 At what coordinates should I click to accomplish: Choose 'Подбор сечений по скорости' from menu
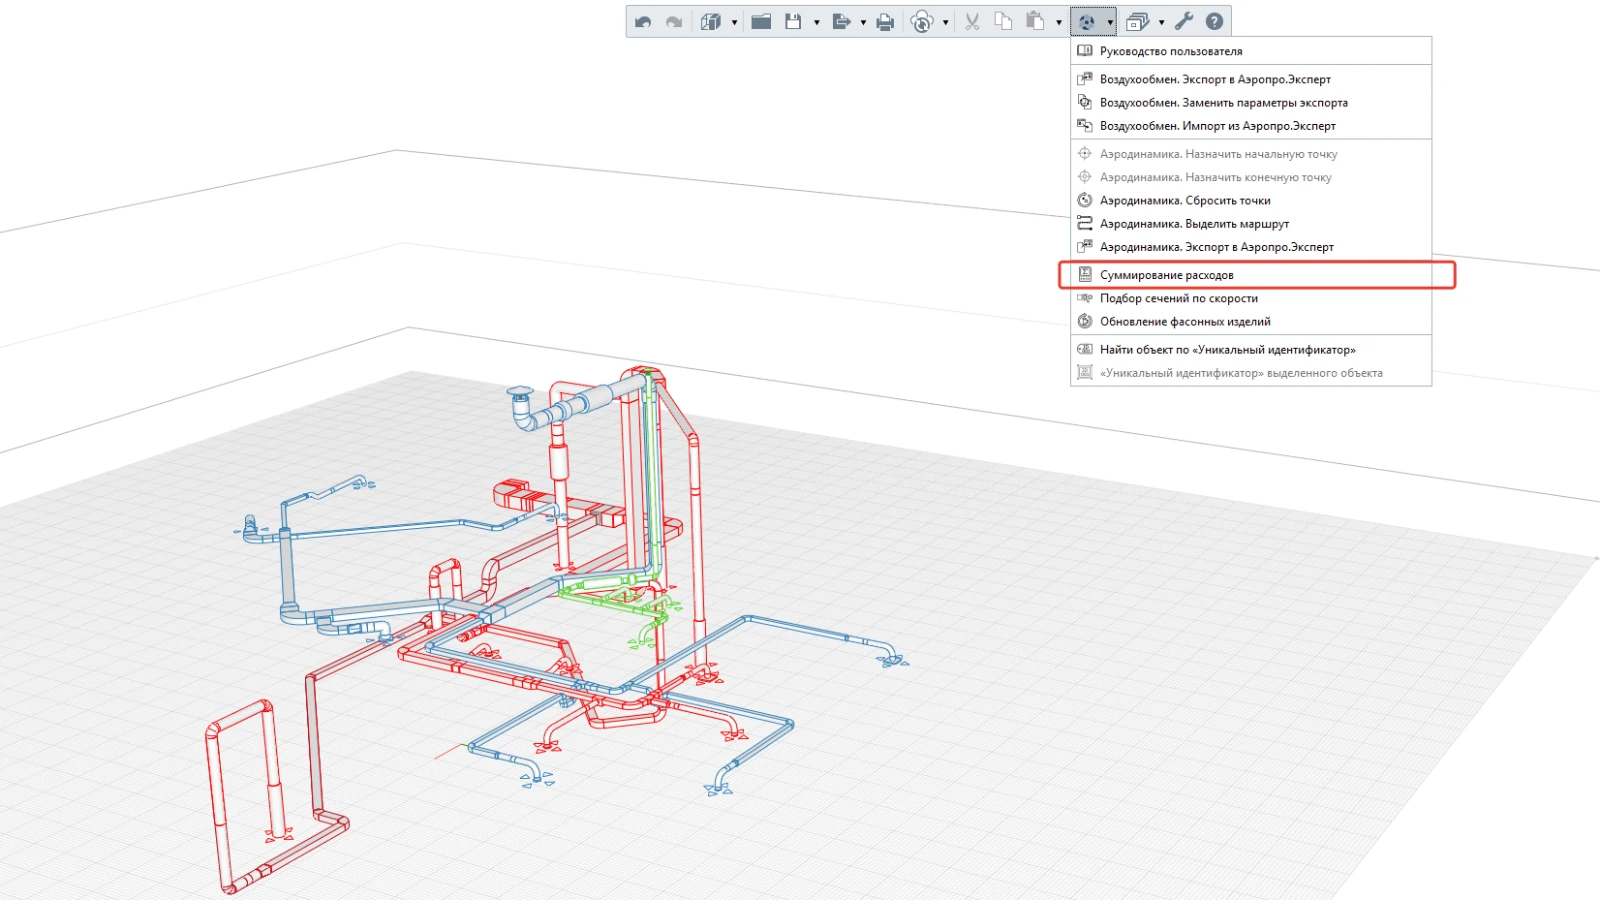(1178, 298)
